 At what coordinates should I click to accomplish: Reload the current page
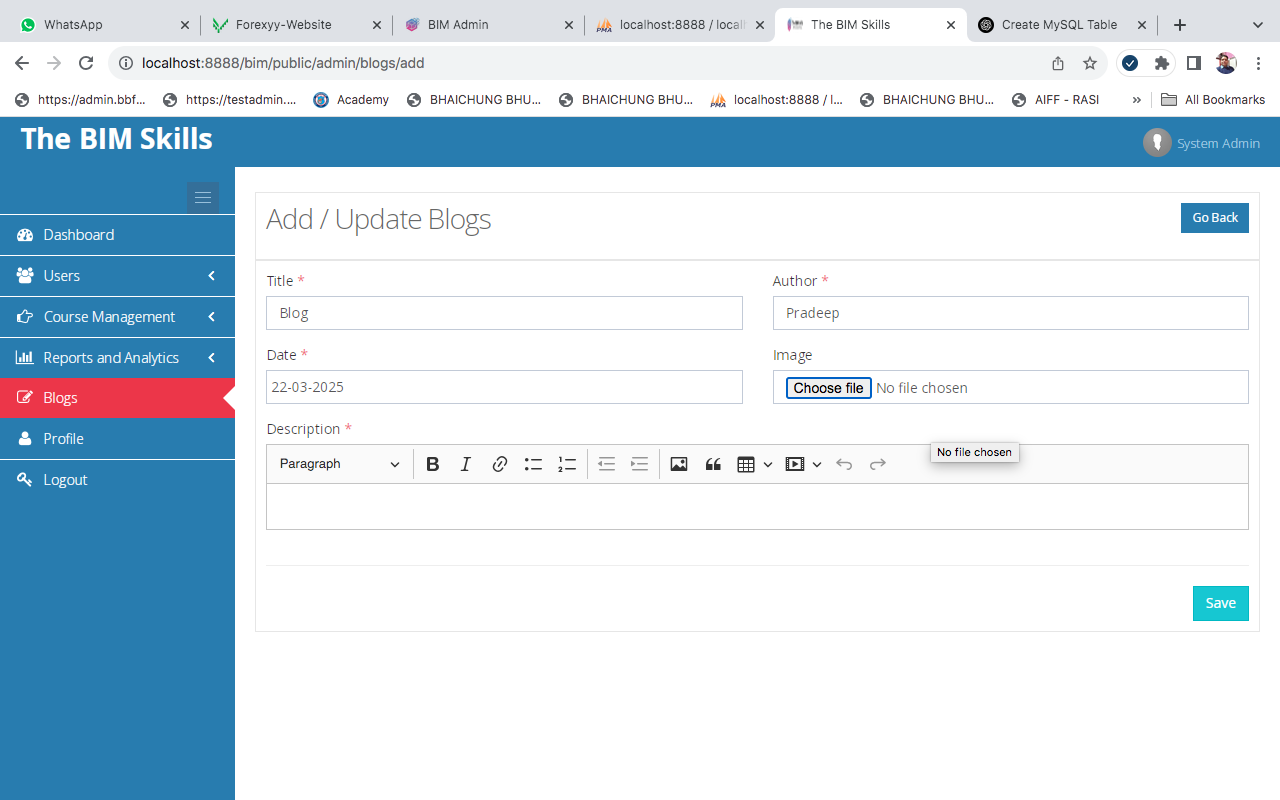coord(86,63)
